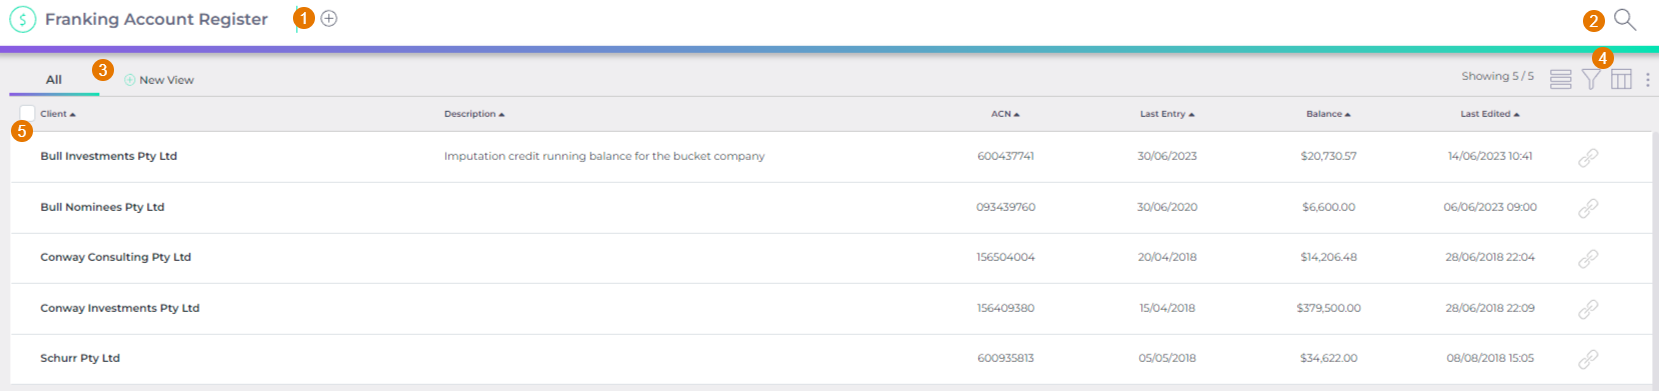Open Conway Investments Pty Ltd row
This screenshot has width=1659, height=391.
pyautogui.click(x=830, y=309)
